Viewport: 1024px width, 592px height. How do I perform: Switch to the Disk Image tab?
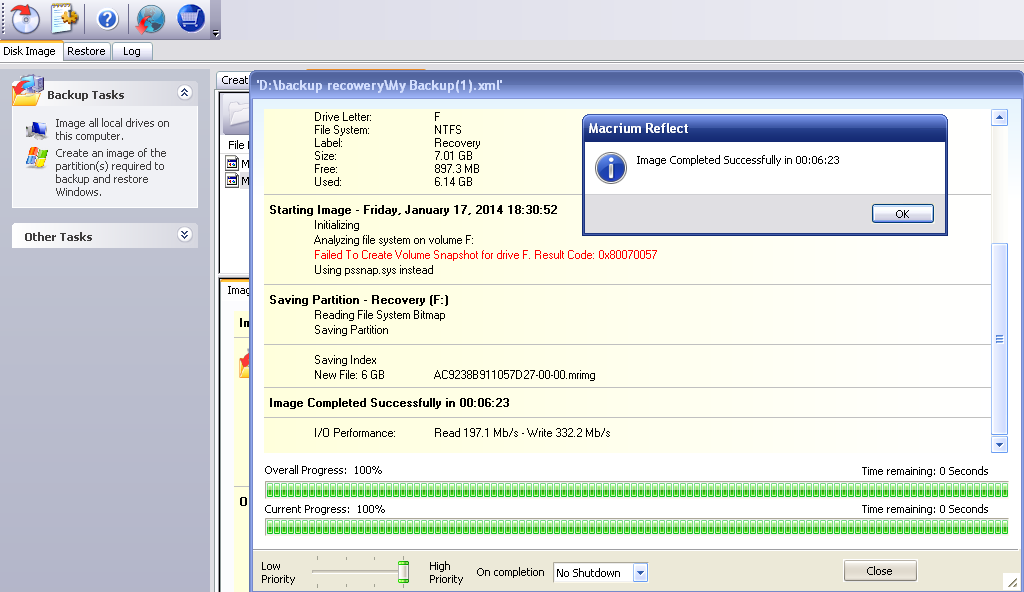pos(29,51)
